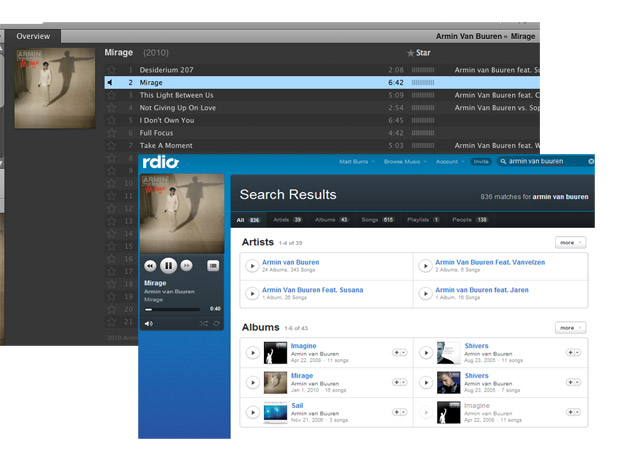Play the Shivers album with 7 songs
630x457 pixels.
click(x=426, y=383)
